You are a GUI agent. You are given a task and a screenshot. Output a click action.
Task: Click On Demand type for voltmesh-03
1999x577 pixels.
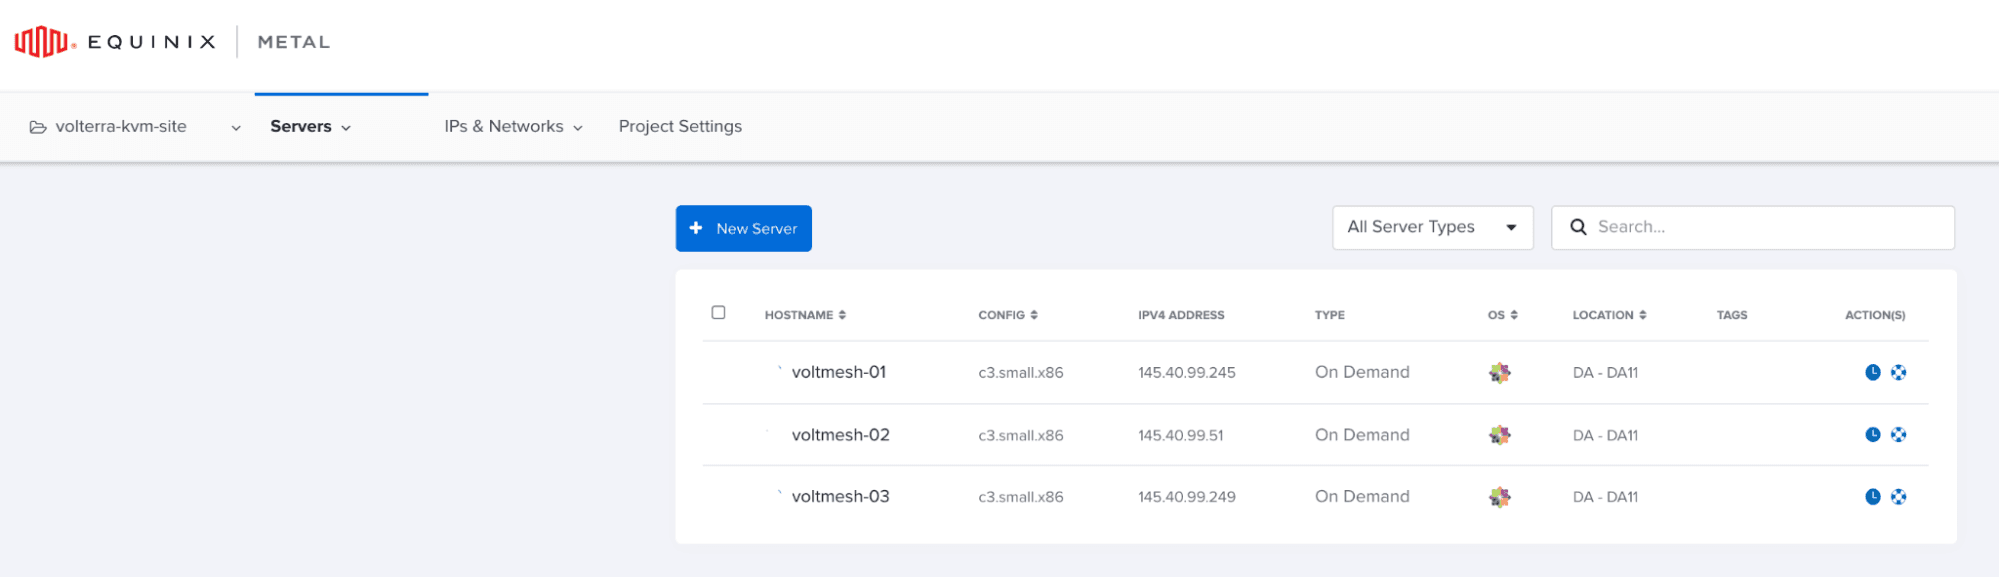click(x=1362, y=497)
